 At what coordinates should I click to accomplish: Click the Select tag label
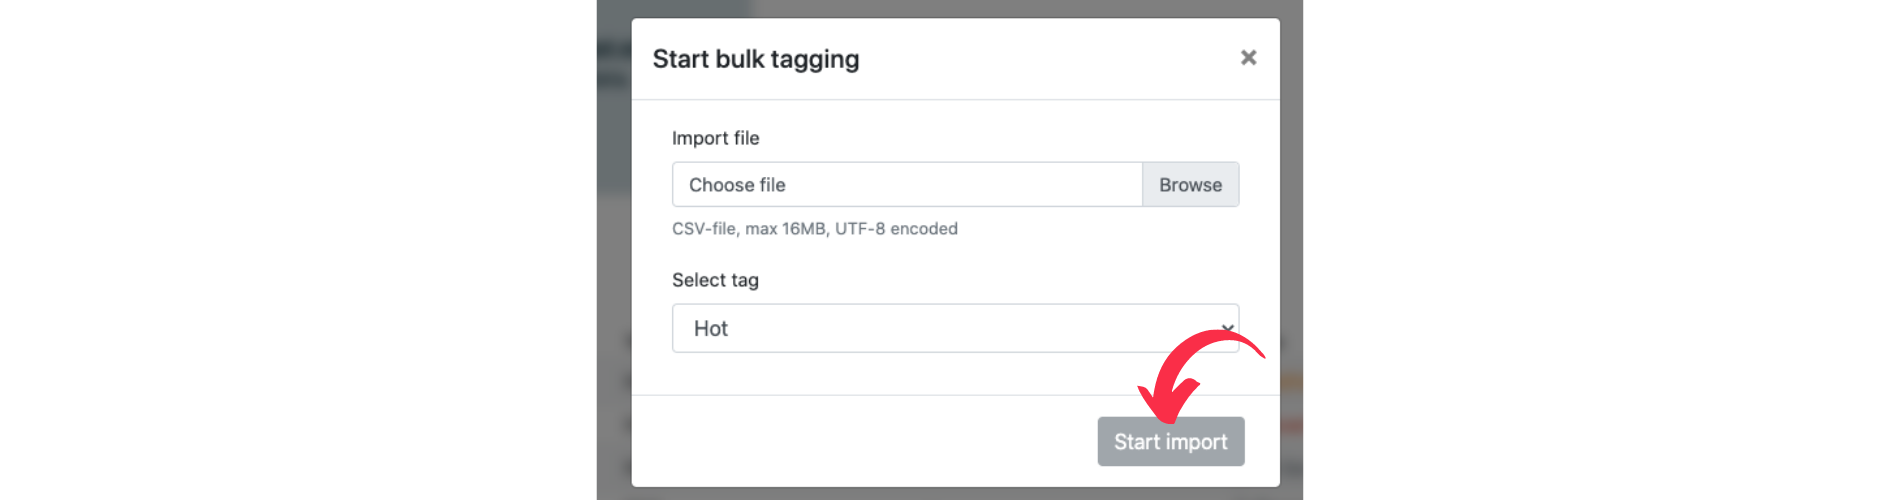pos(716,280)
